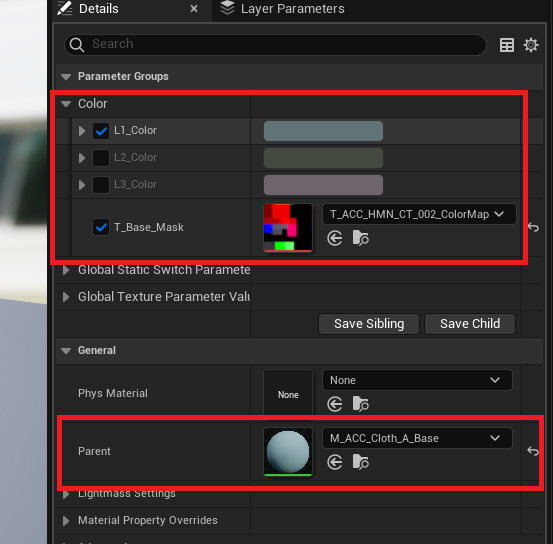This screenshot has height=544, width=553.
Task: Click the search magnifier icon
Action: 77,45
